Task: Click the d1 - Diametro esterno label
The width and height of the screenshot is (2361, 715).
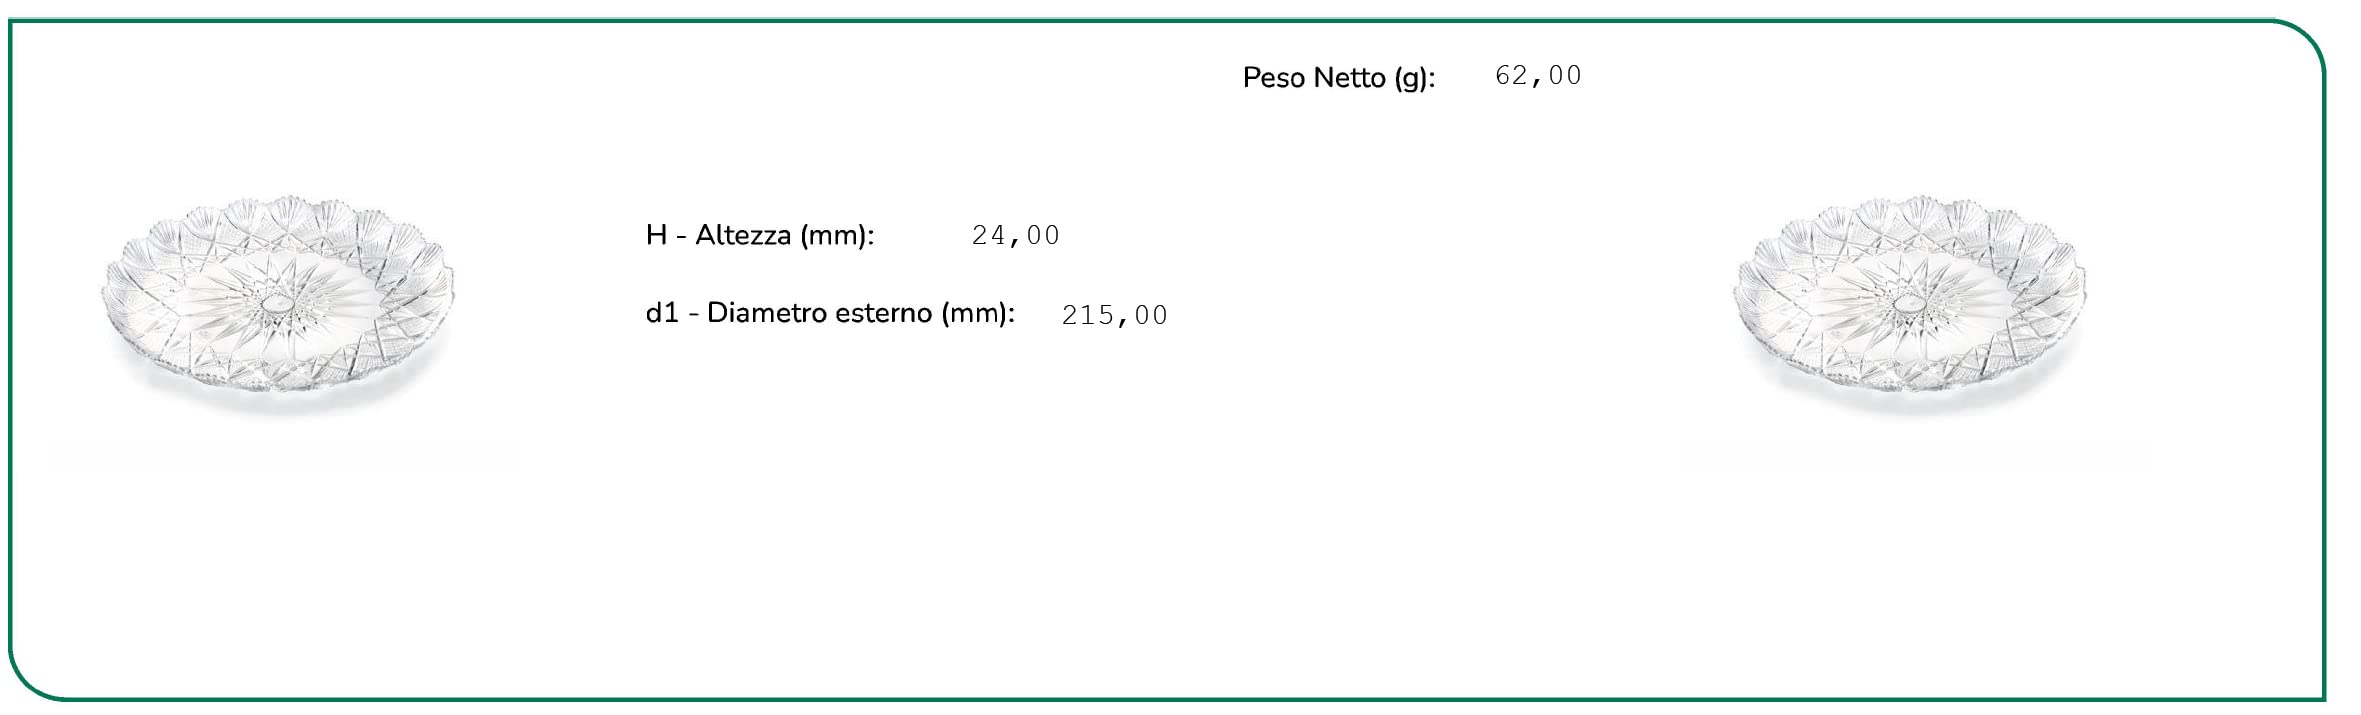Action: click(829, 313)
